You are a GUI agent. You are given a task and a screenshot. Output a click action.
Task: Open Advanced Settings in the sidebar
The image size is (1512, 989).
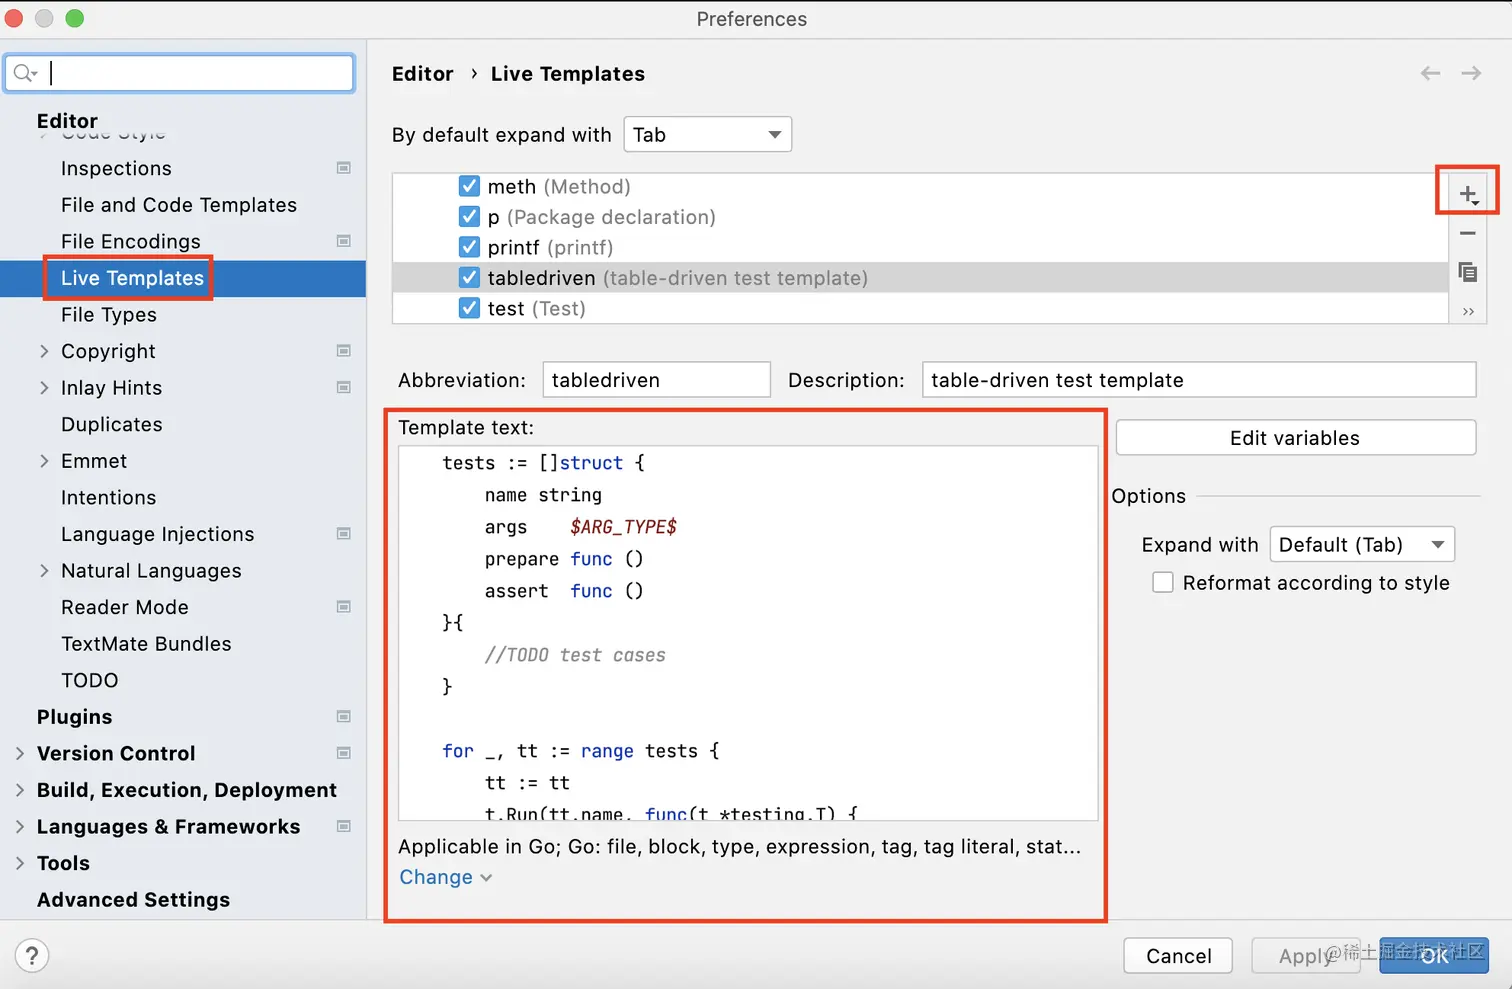[133, 900]
